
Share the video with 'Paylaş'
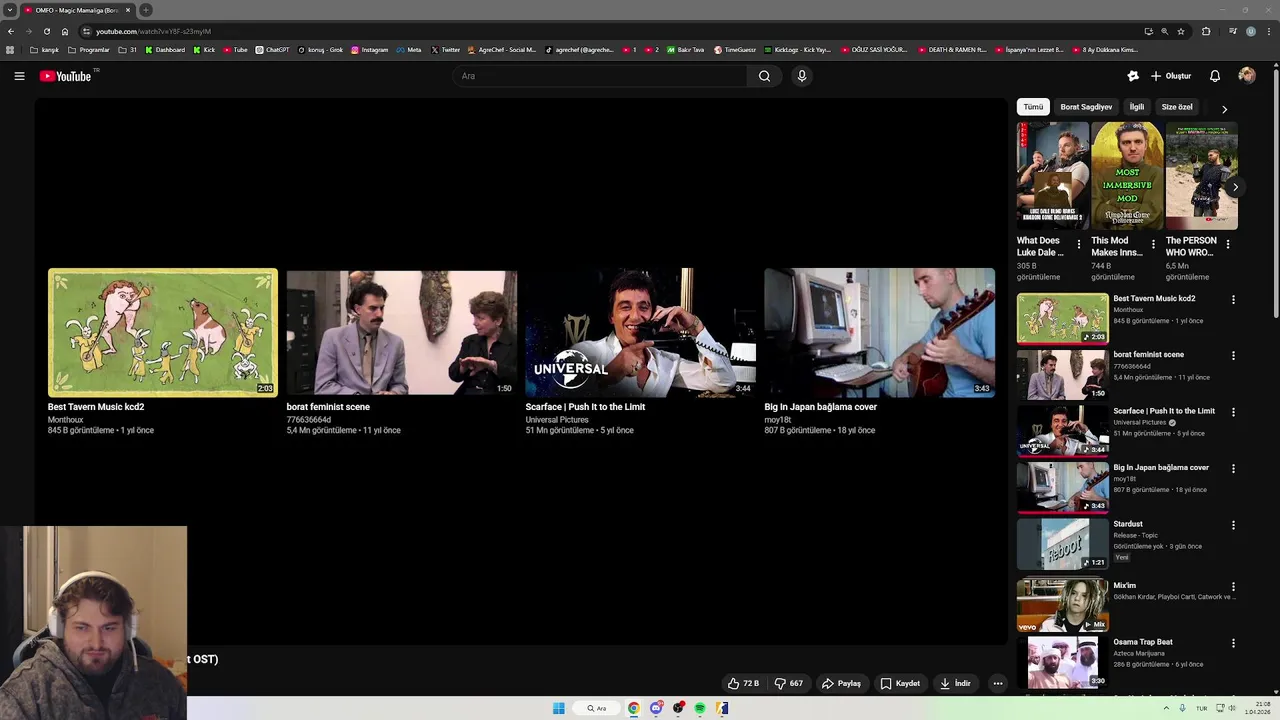tap(841, 684)
